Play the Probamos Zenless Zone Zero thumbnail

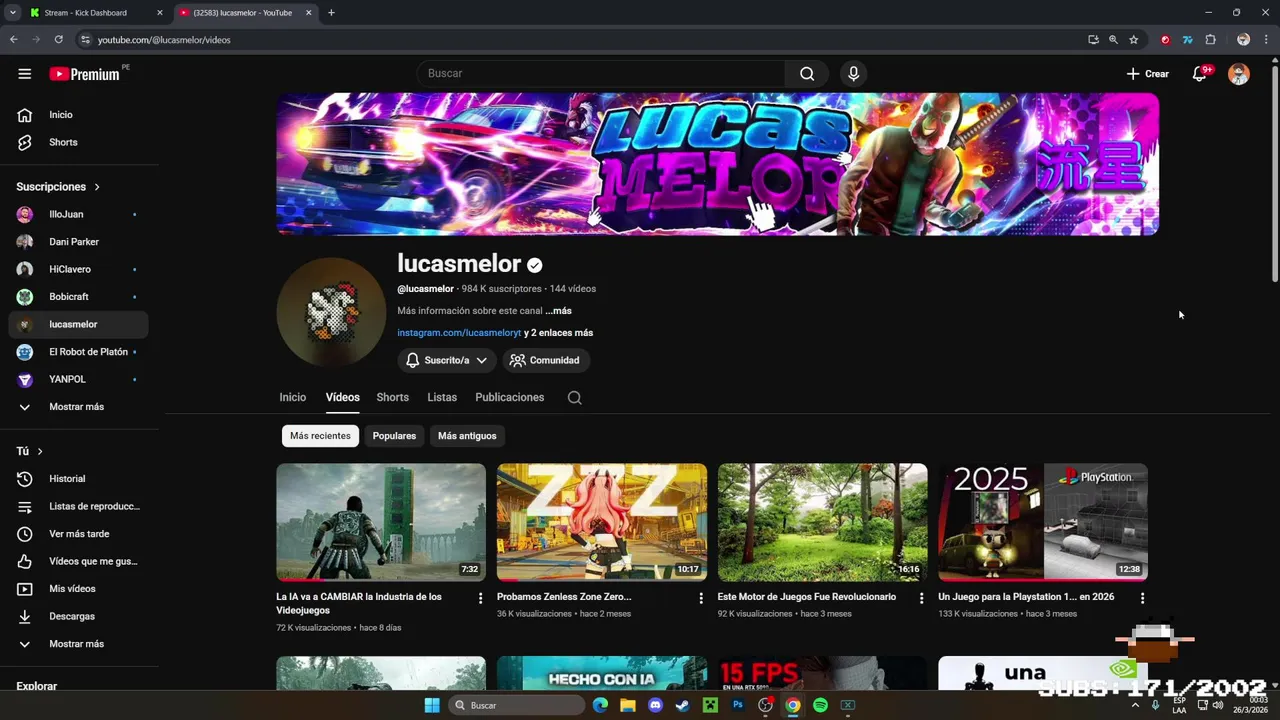[602, 522]
